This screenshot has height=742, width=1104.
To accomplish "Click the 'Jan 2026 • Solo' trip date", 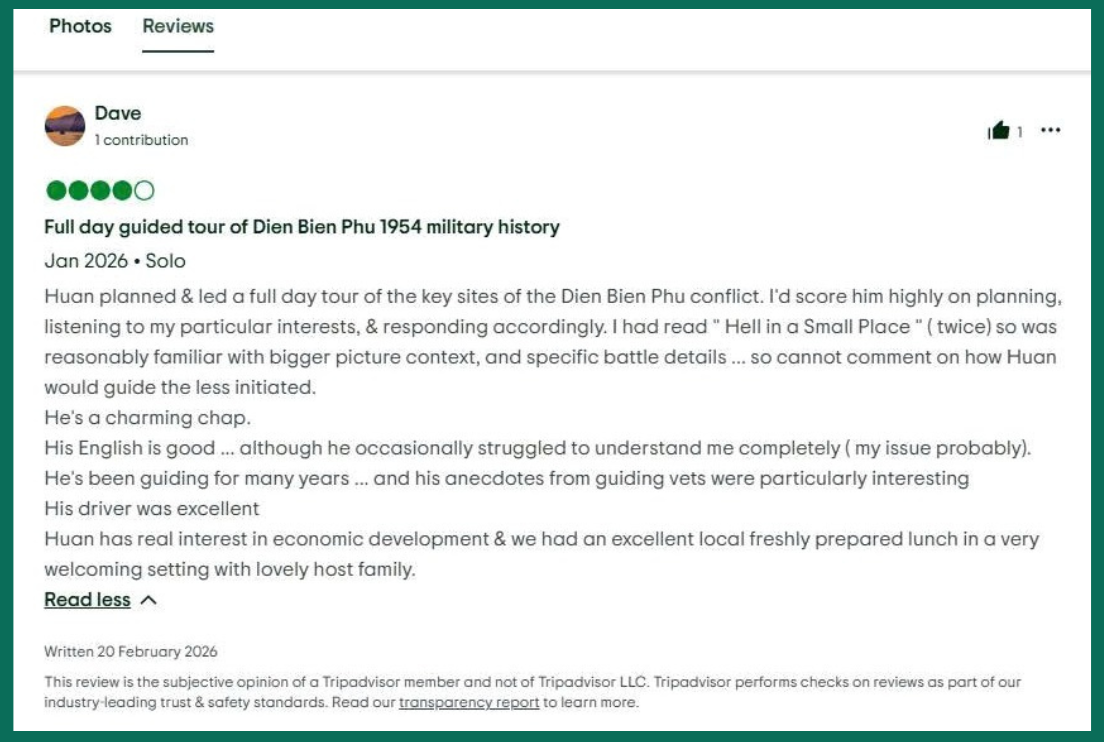I will click(115, 261).
